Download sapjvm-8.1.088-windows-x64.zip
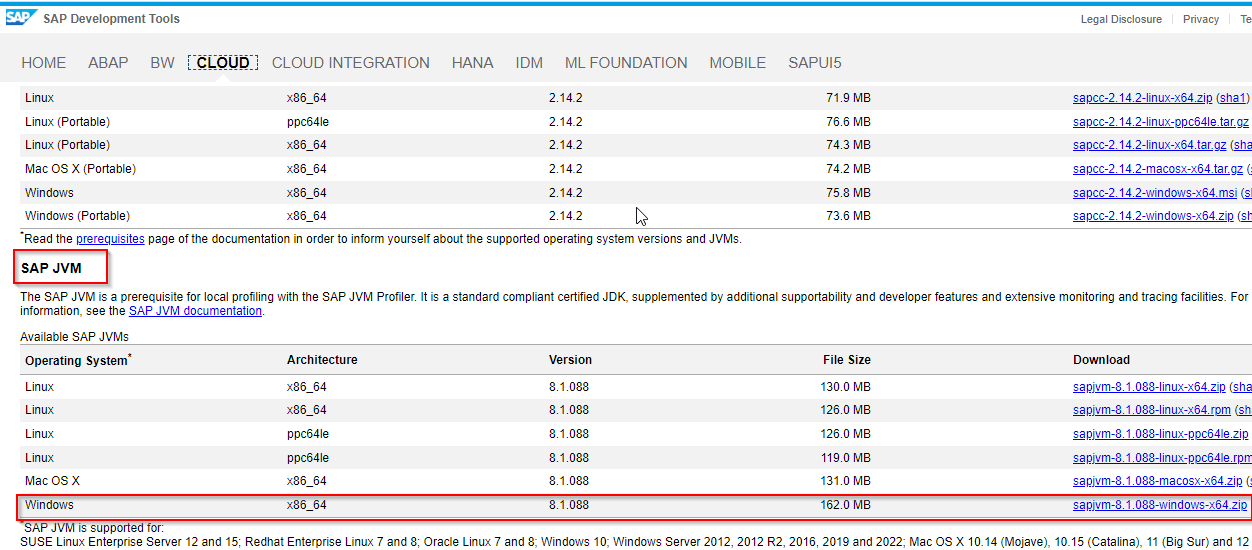The image size is (1252, 550). pyautogui.click(x=1160, y=505)
